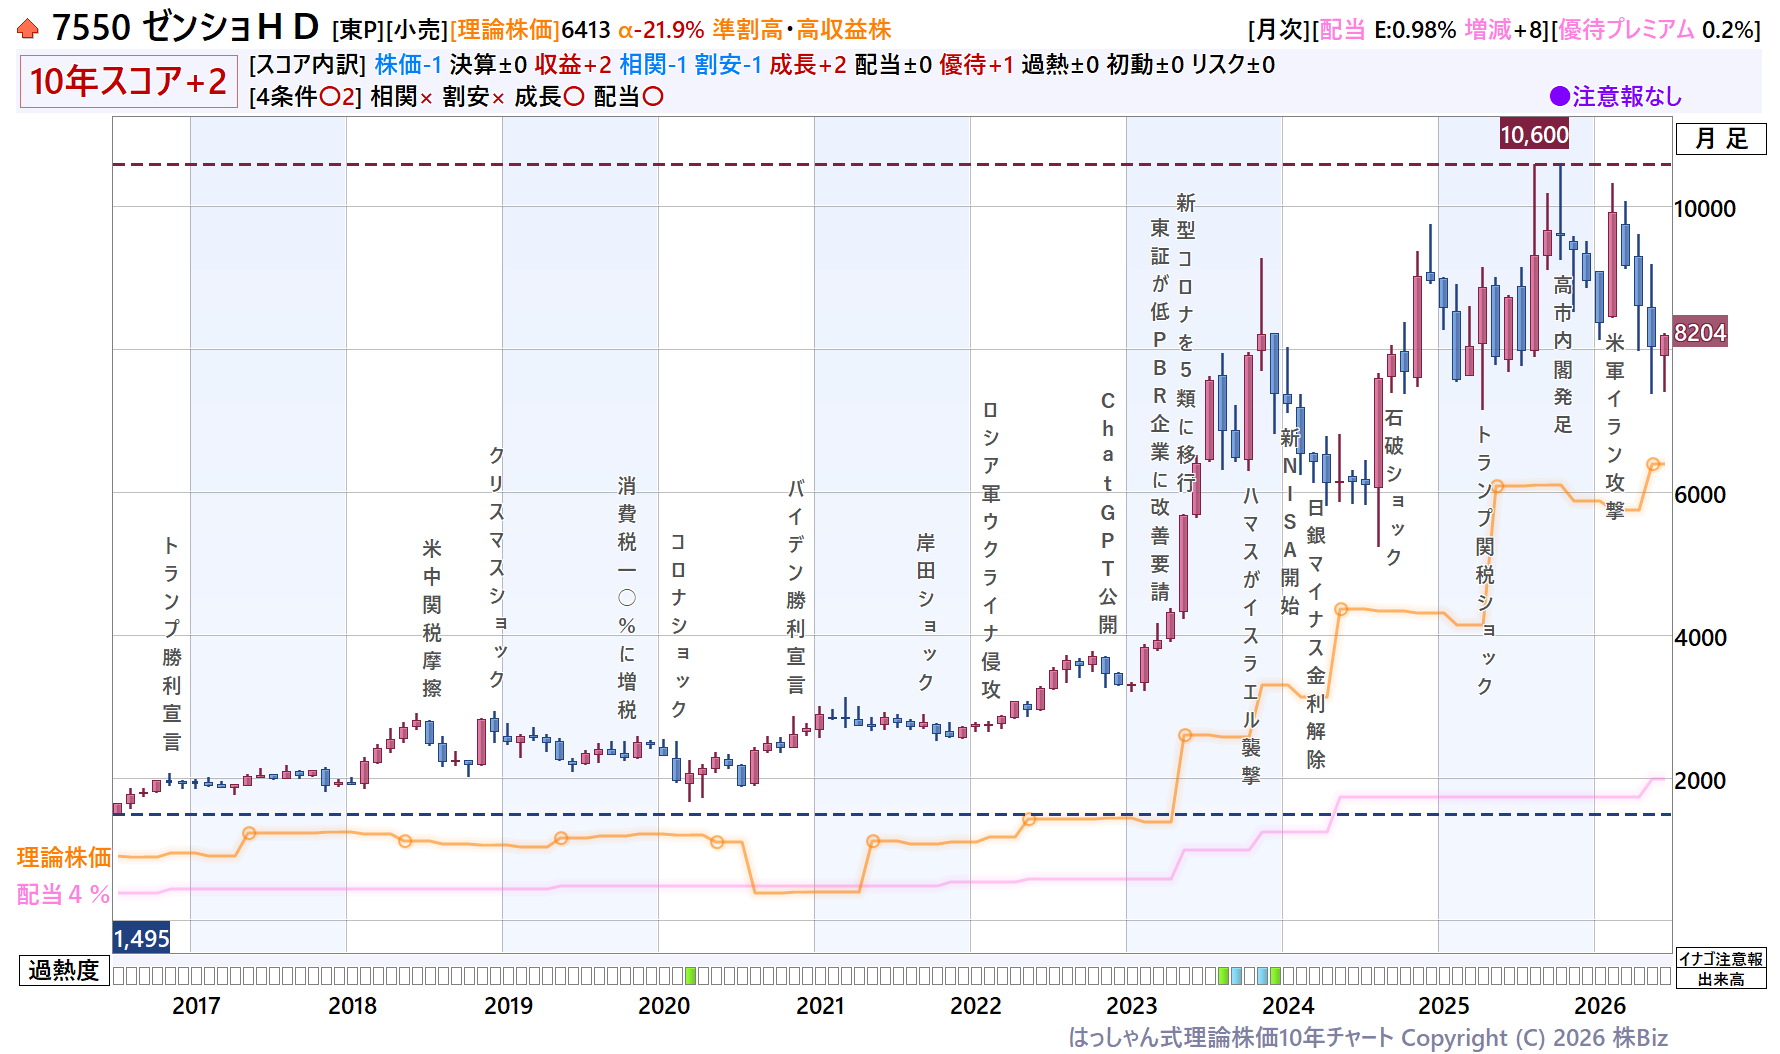The width and height of the screenshot is (1780, 1054).
Task: Click the 2000 price axis label
Action: [1700, 781]
